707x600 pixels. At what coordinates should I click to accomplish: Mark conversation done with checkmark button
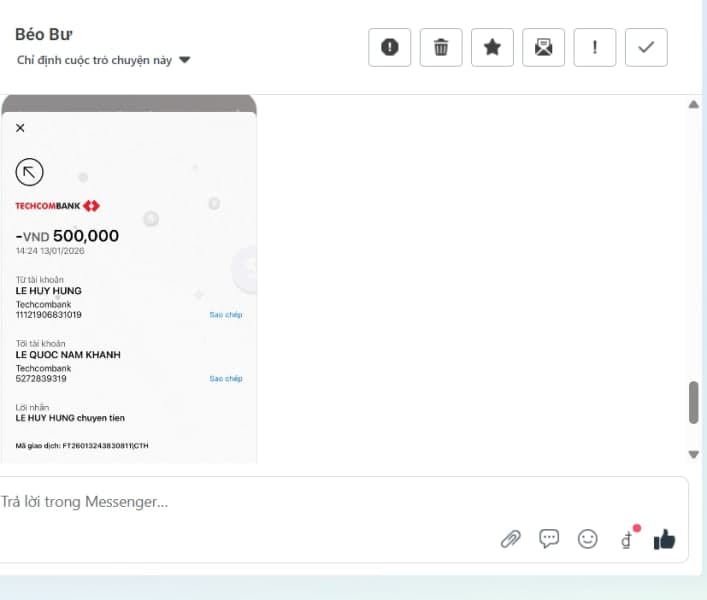[646, 47]
